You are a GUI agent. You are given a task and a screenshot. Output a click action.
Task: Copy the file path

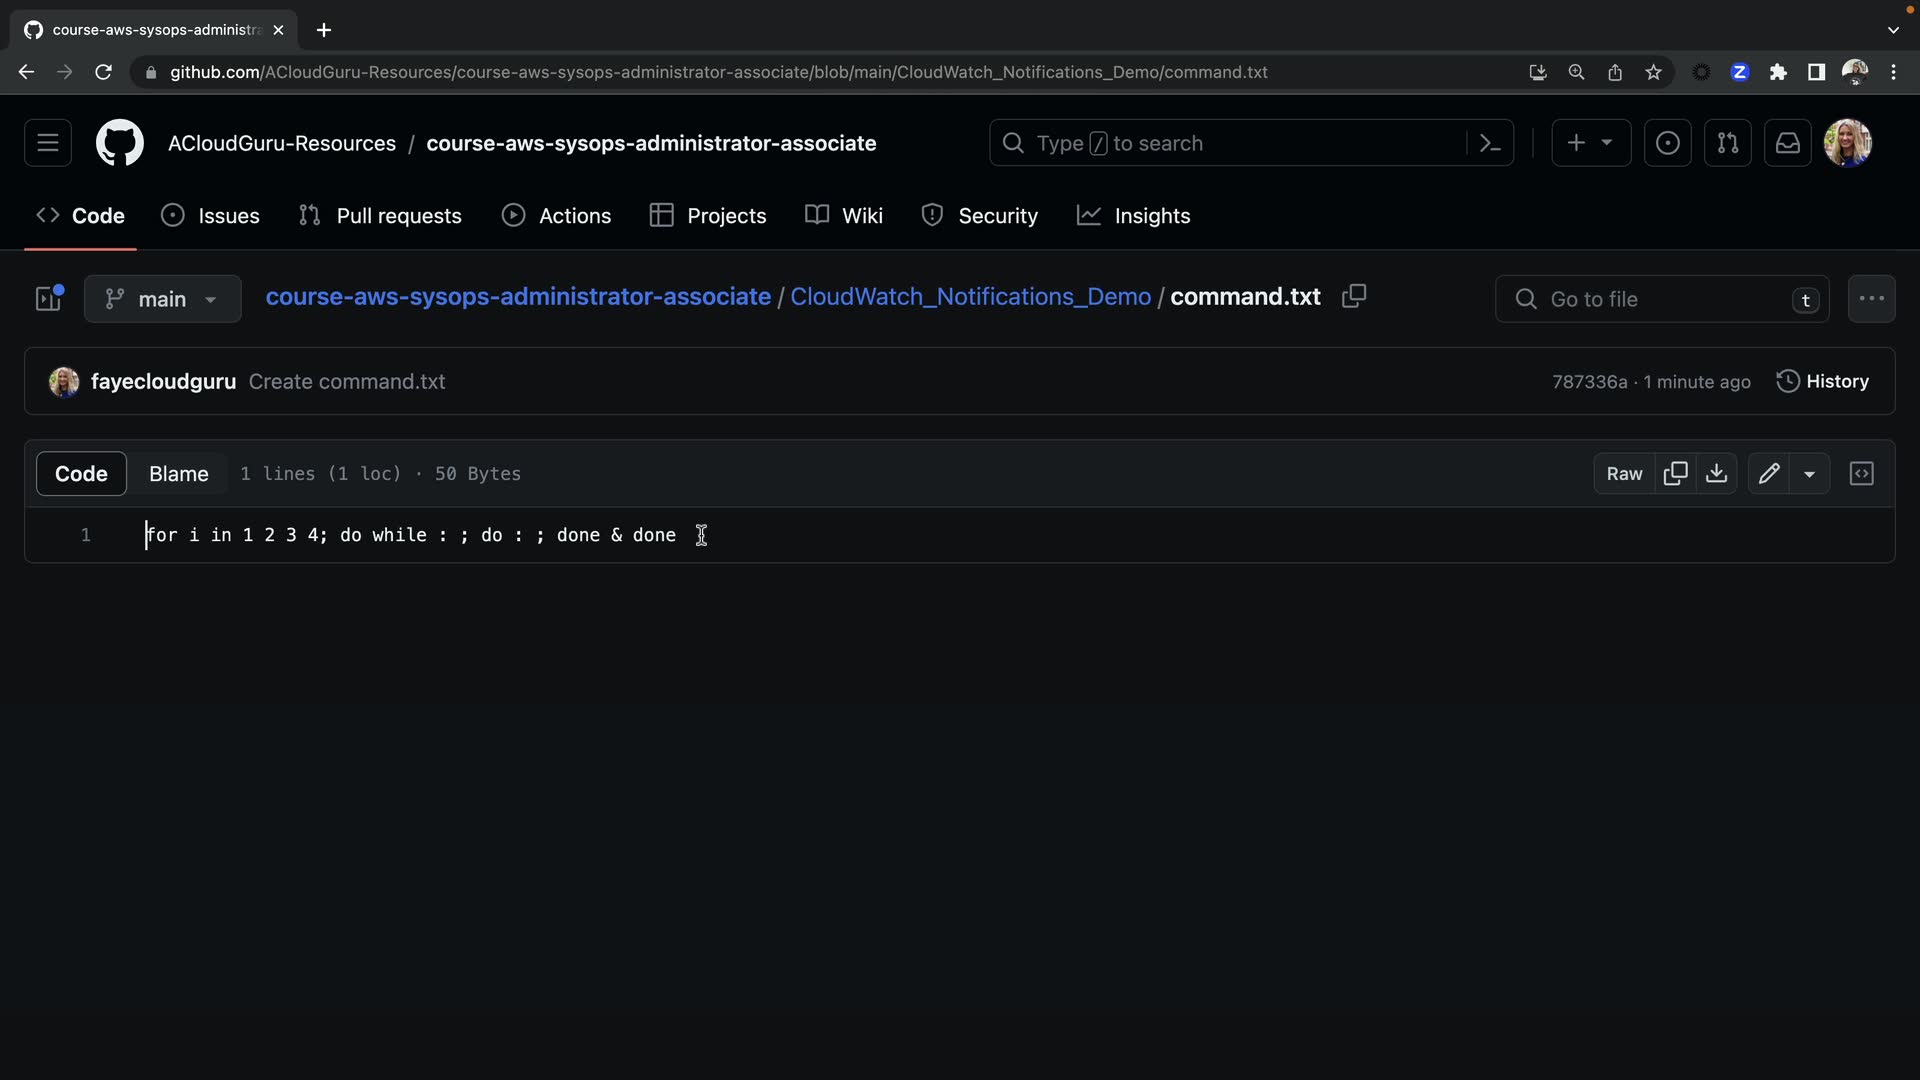coord(1354,297)
